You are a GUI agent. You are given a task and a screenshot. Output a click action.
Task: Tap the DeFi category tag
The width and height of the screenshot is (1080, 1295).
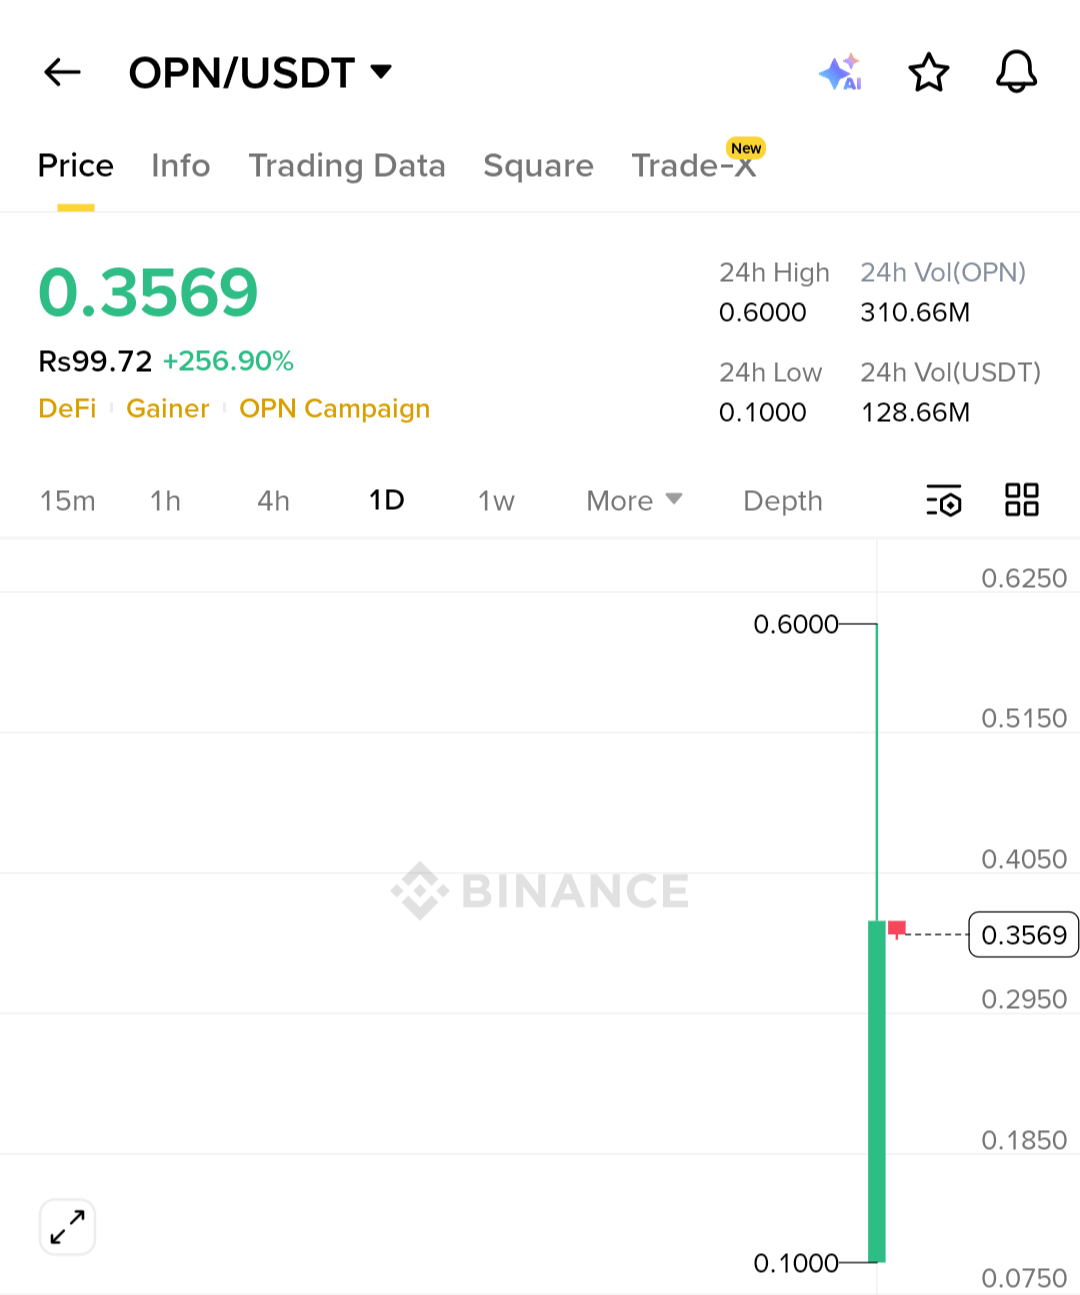point(67,409)
